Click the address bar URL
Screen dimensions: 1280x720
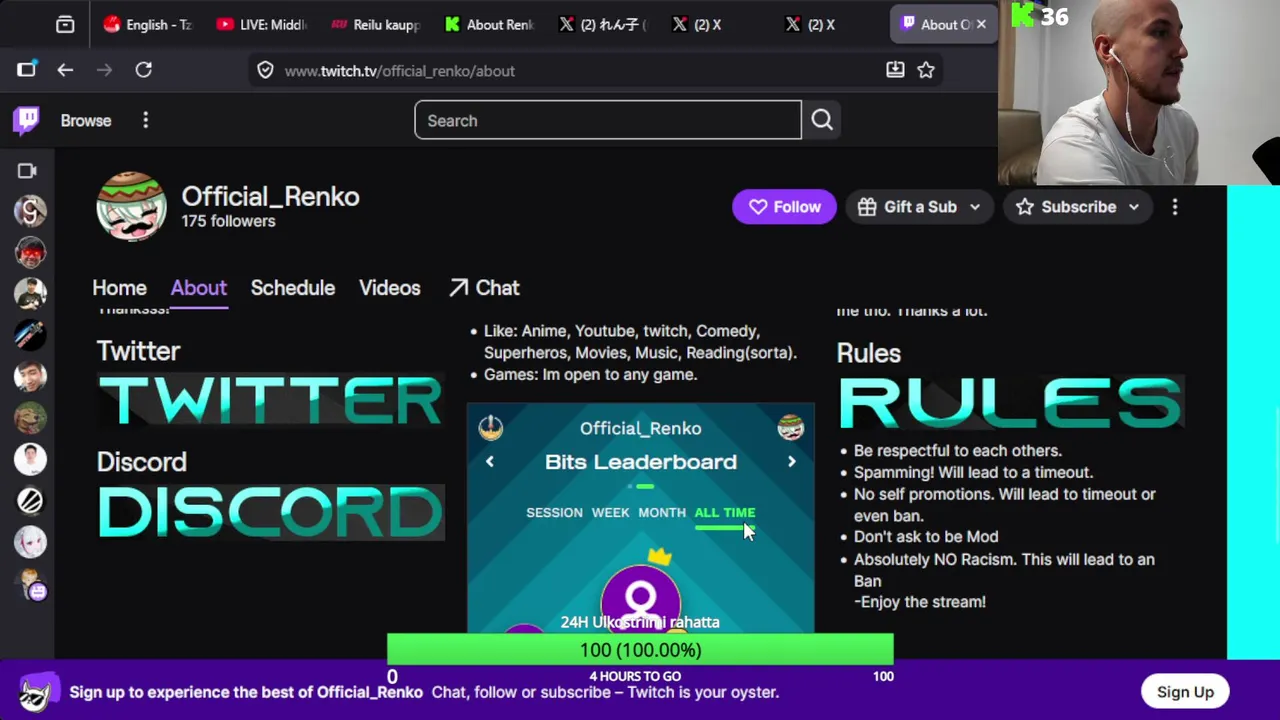[x=399, y=71]
